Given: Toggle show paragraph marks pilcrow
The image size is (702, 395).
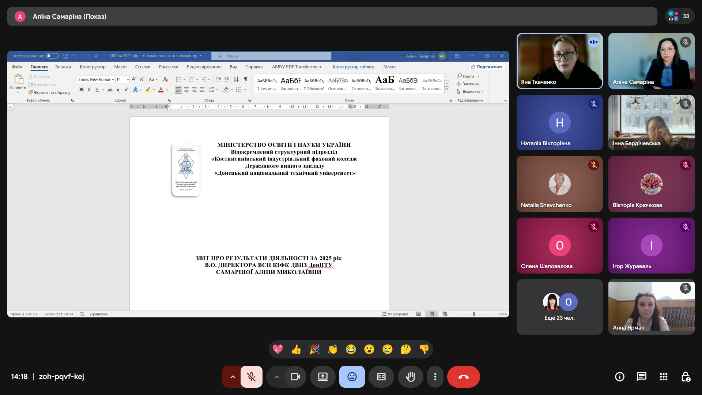Looking at the screenshot, I should (245, 79).
